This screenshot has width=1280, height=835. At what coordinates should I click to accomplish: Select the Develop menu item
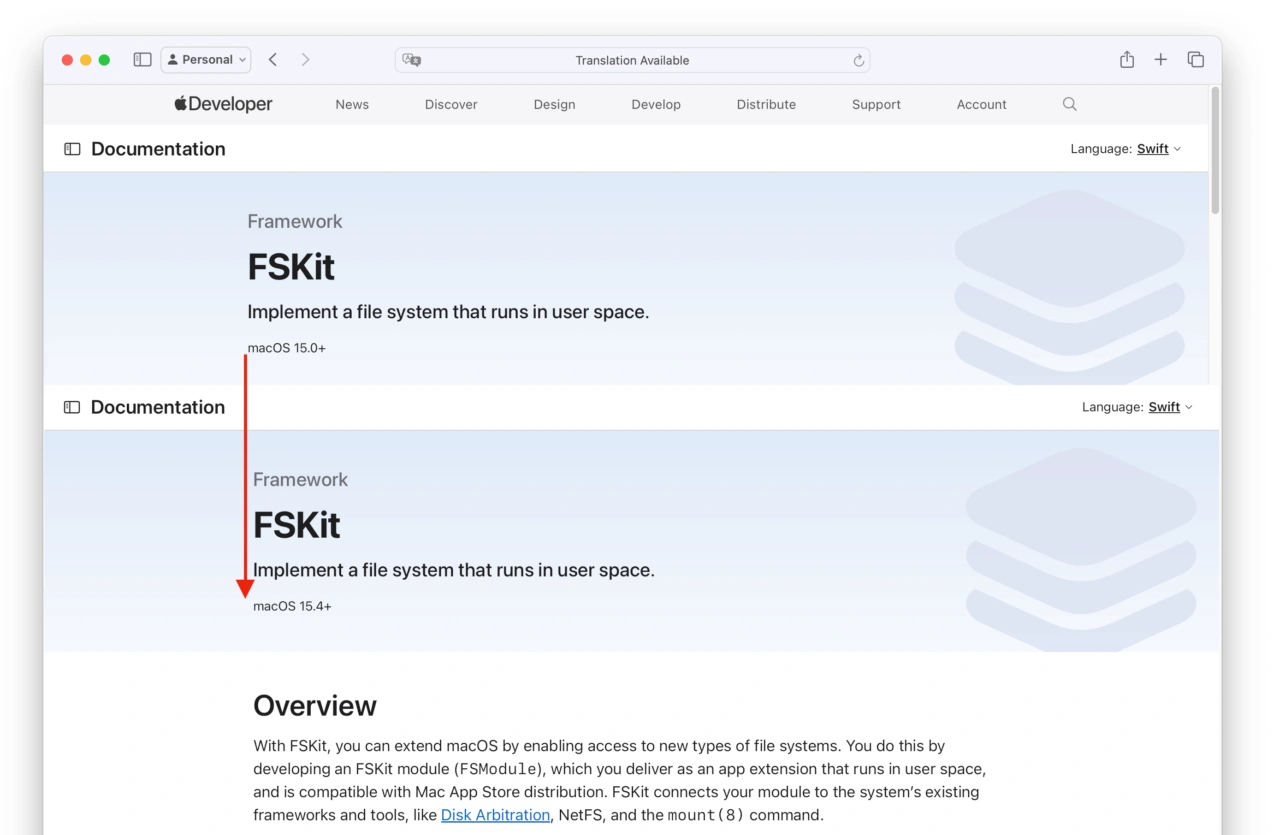point(656,104)
